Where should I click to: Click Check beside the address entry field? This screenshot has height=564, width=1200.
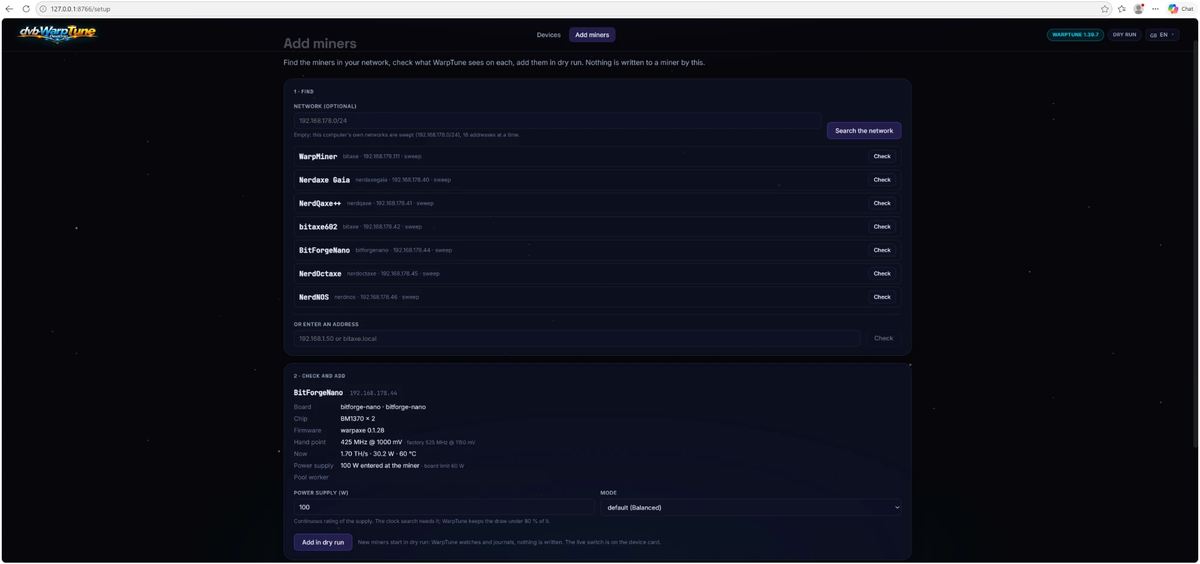[x=883, y=338]
